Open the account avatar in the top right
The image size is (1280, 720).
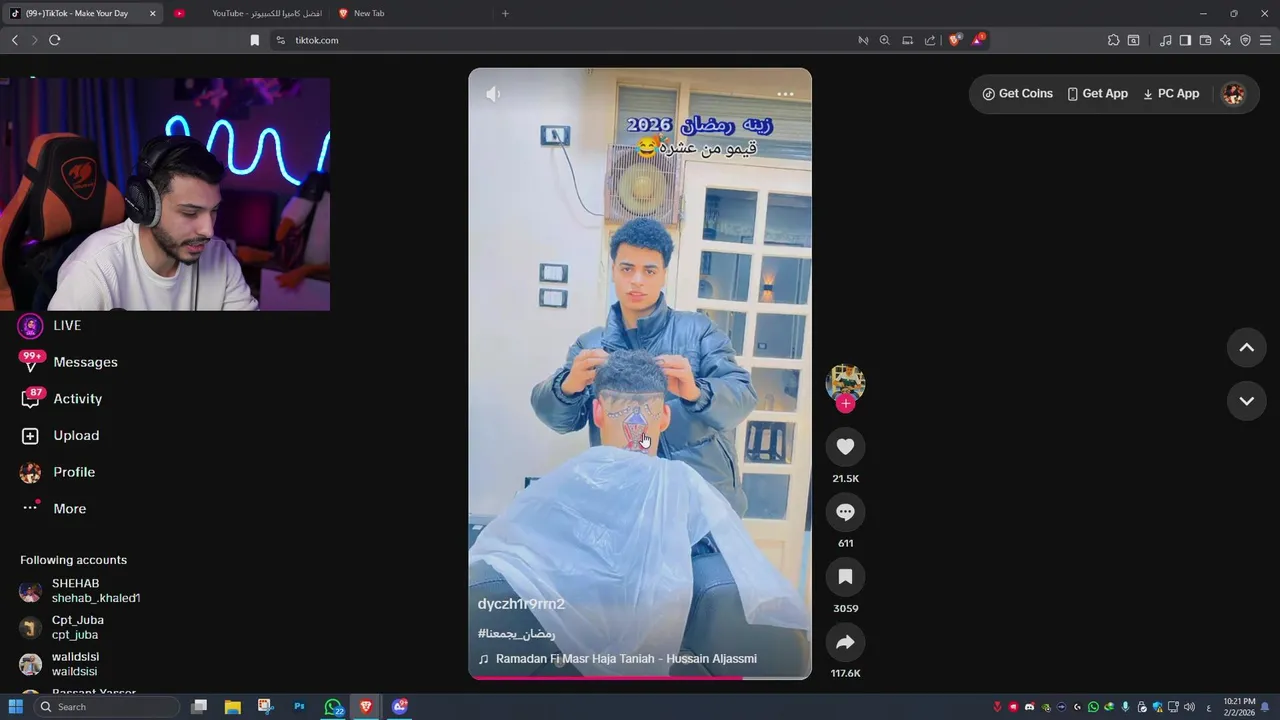click(1234, 94)
